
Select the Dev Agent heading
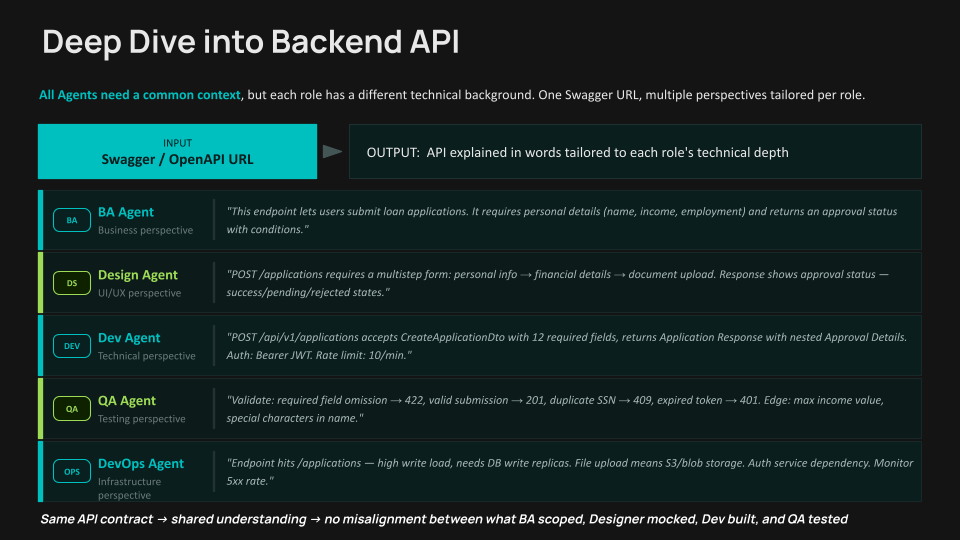[129, 338]
